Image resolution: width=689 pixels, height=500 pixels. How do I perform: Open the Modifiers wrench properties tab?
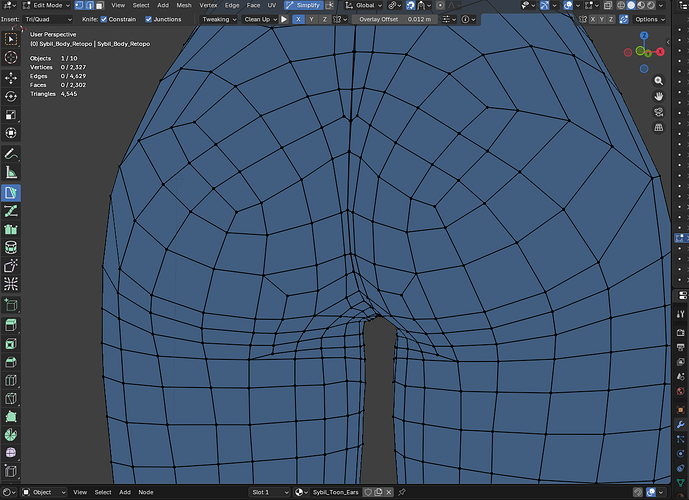(681, 424)
